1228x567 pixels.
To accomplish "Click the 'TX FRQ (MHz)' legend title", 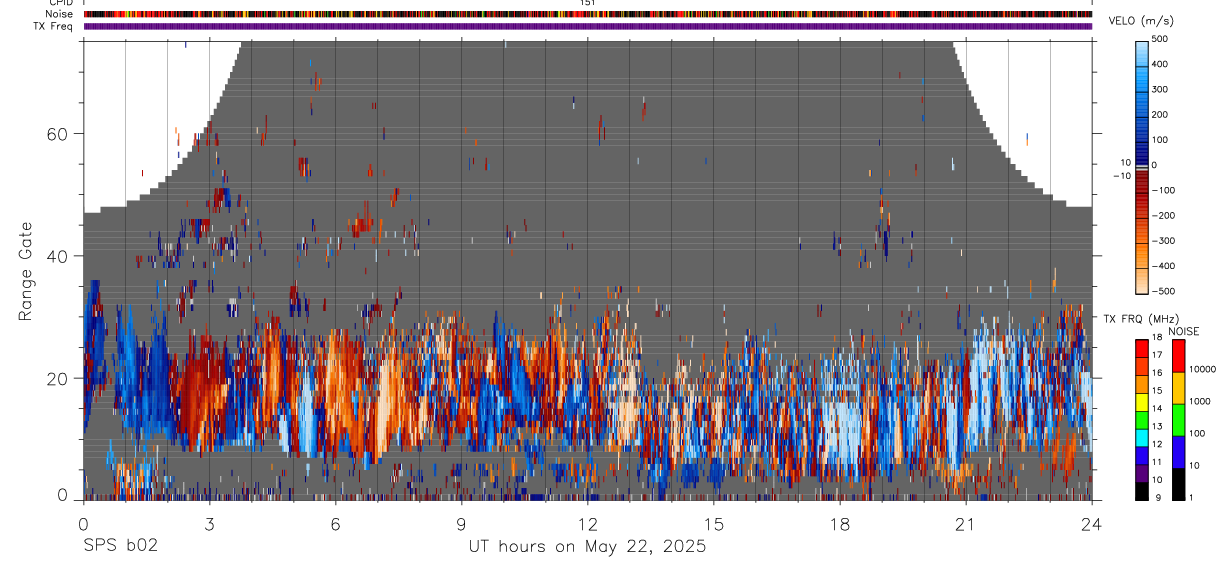I will click(x=1139, y=318).
